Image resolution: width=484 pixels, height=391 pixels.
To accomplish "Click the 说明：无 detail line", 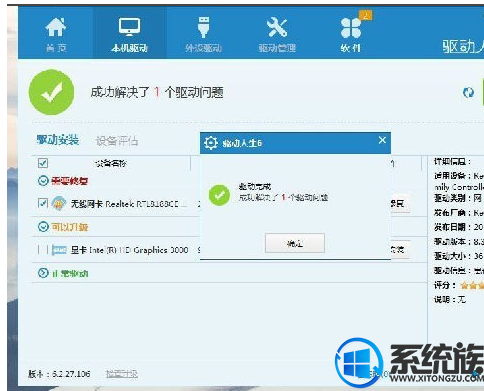I will click(x=450, y=299).
